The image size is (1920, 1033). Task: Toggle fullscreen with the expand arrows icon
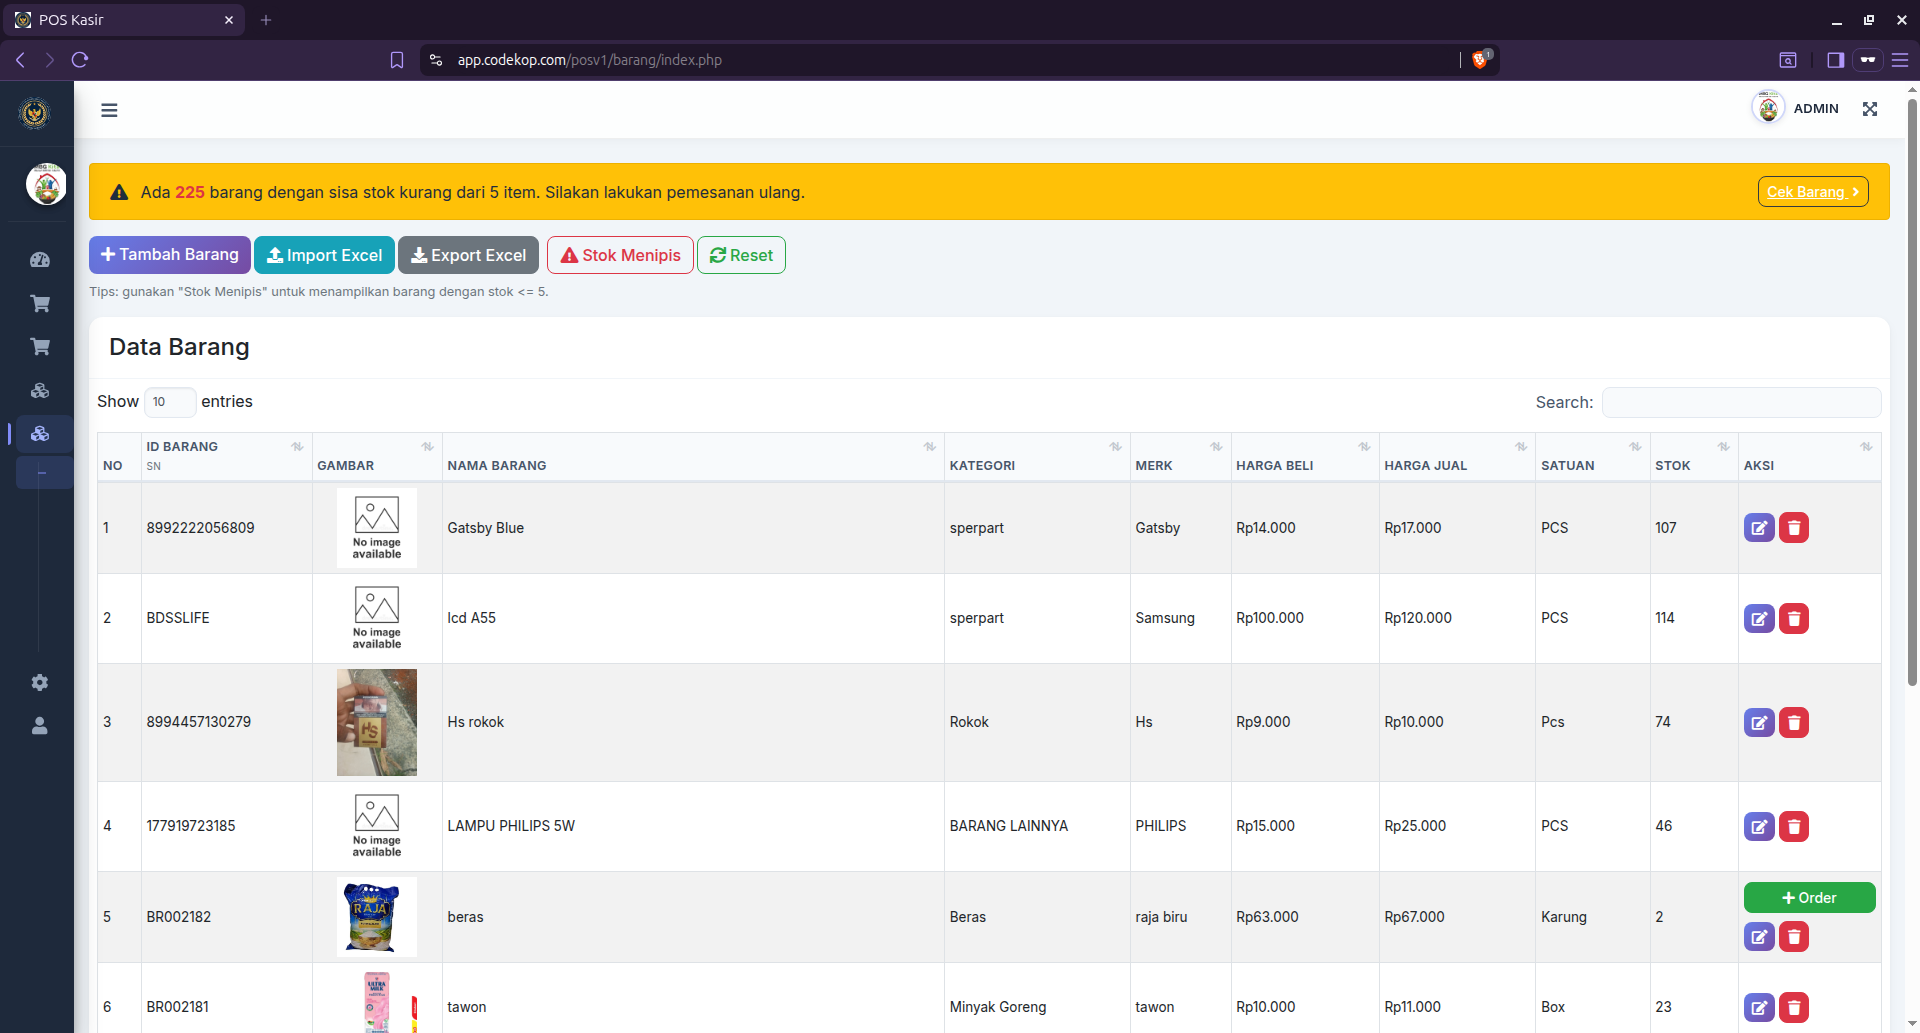[1870, 109]
